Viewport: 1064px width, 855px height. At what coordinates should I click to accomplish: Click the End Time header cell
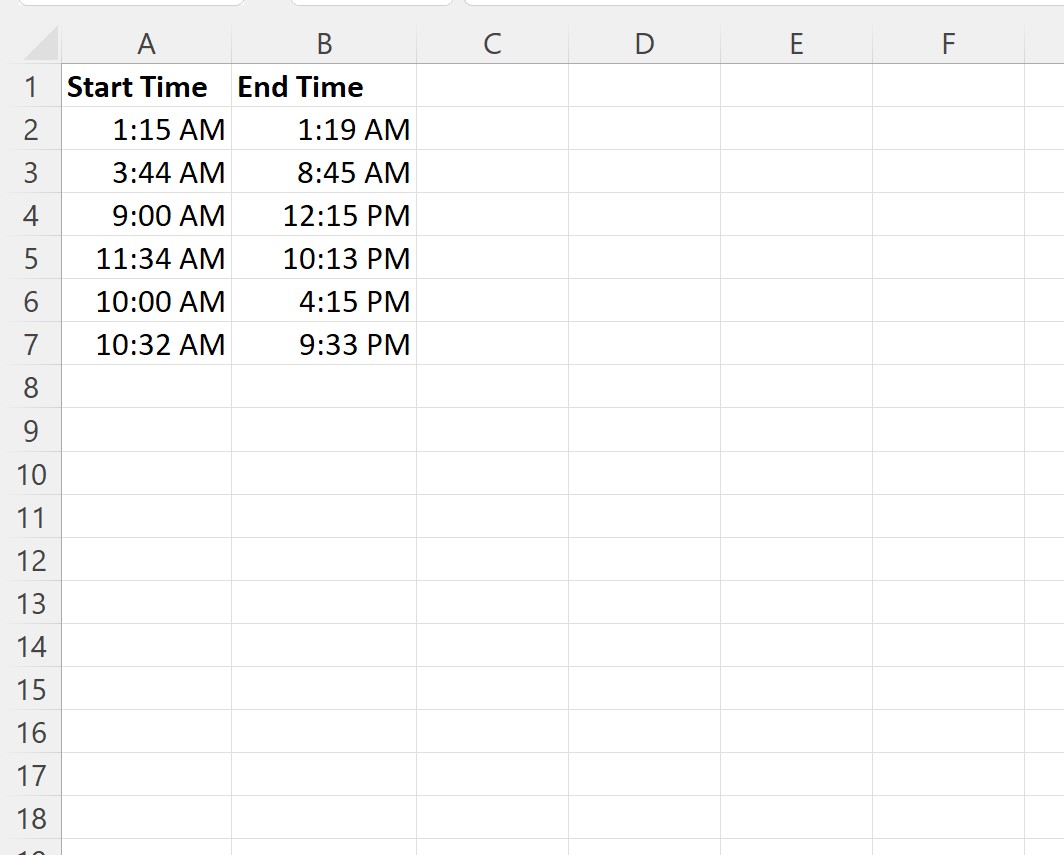point(300,87)
